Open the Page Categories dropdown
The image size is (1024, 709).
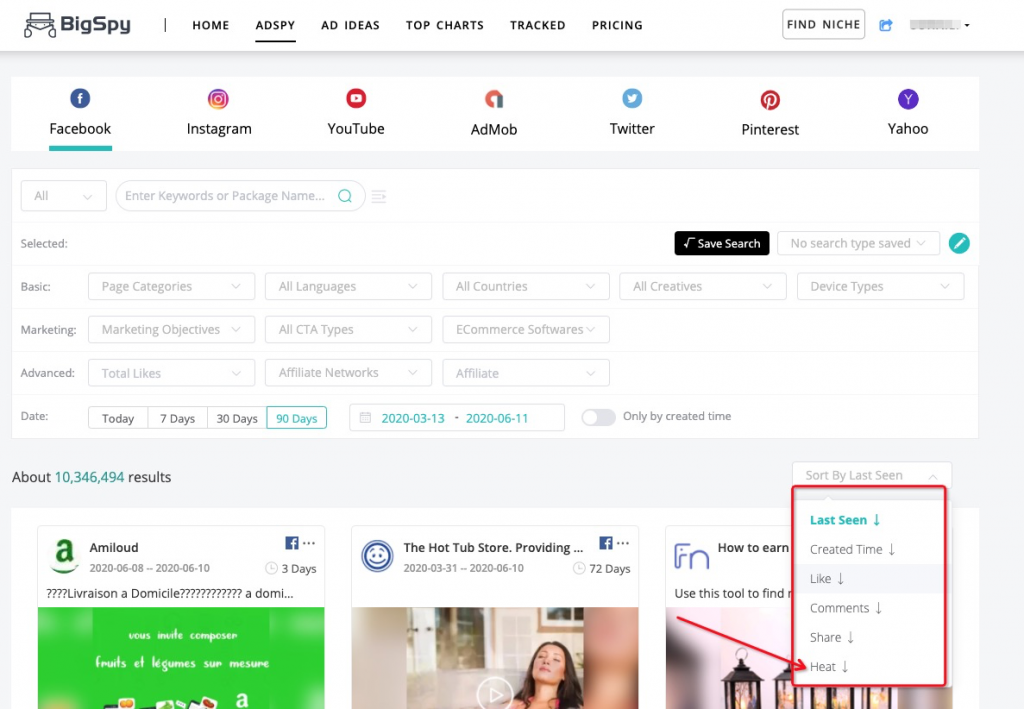171,287
